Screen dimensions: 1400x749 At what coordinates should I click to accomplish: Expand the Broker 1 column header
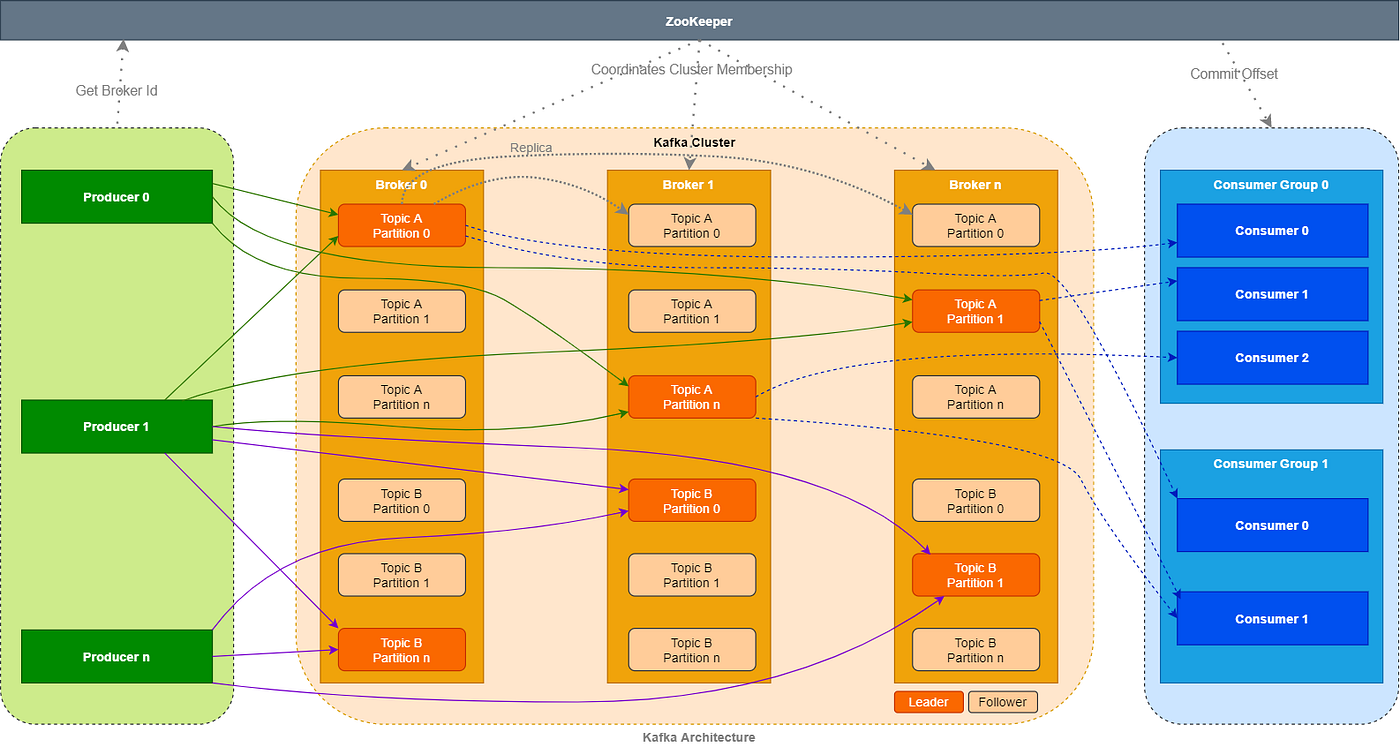(688, 184)
